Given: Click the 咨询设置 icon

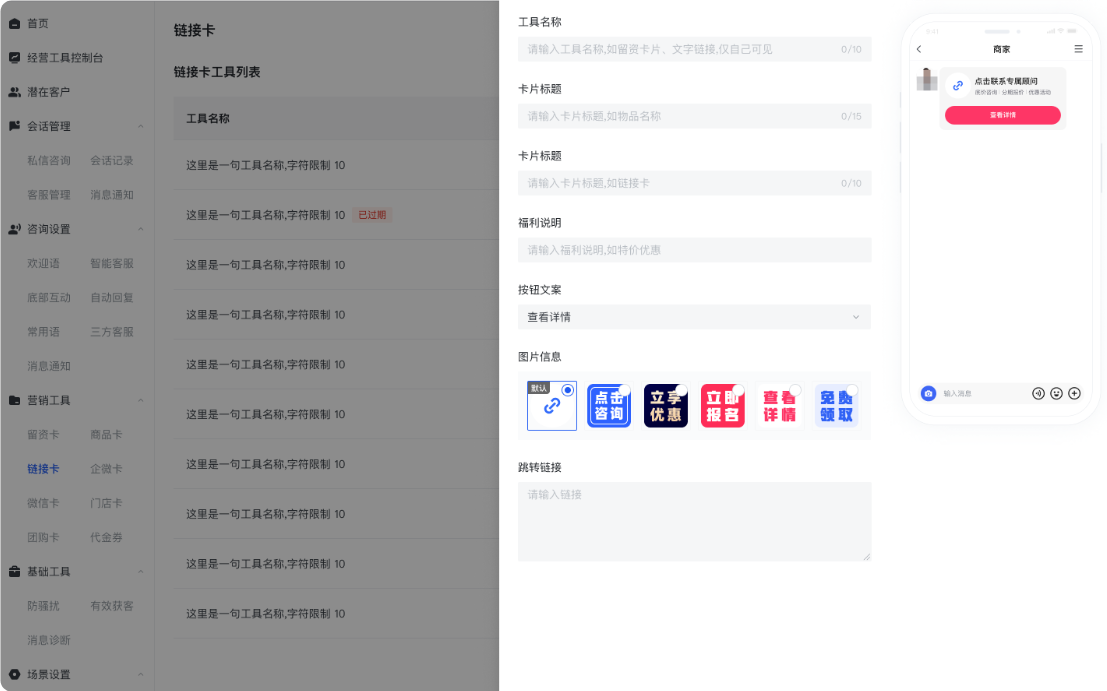Looking at the screenshot, I should click(x=14, y=229).
